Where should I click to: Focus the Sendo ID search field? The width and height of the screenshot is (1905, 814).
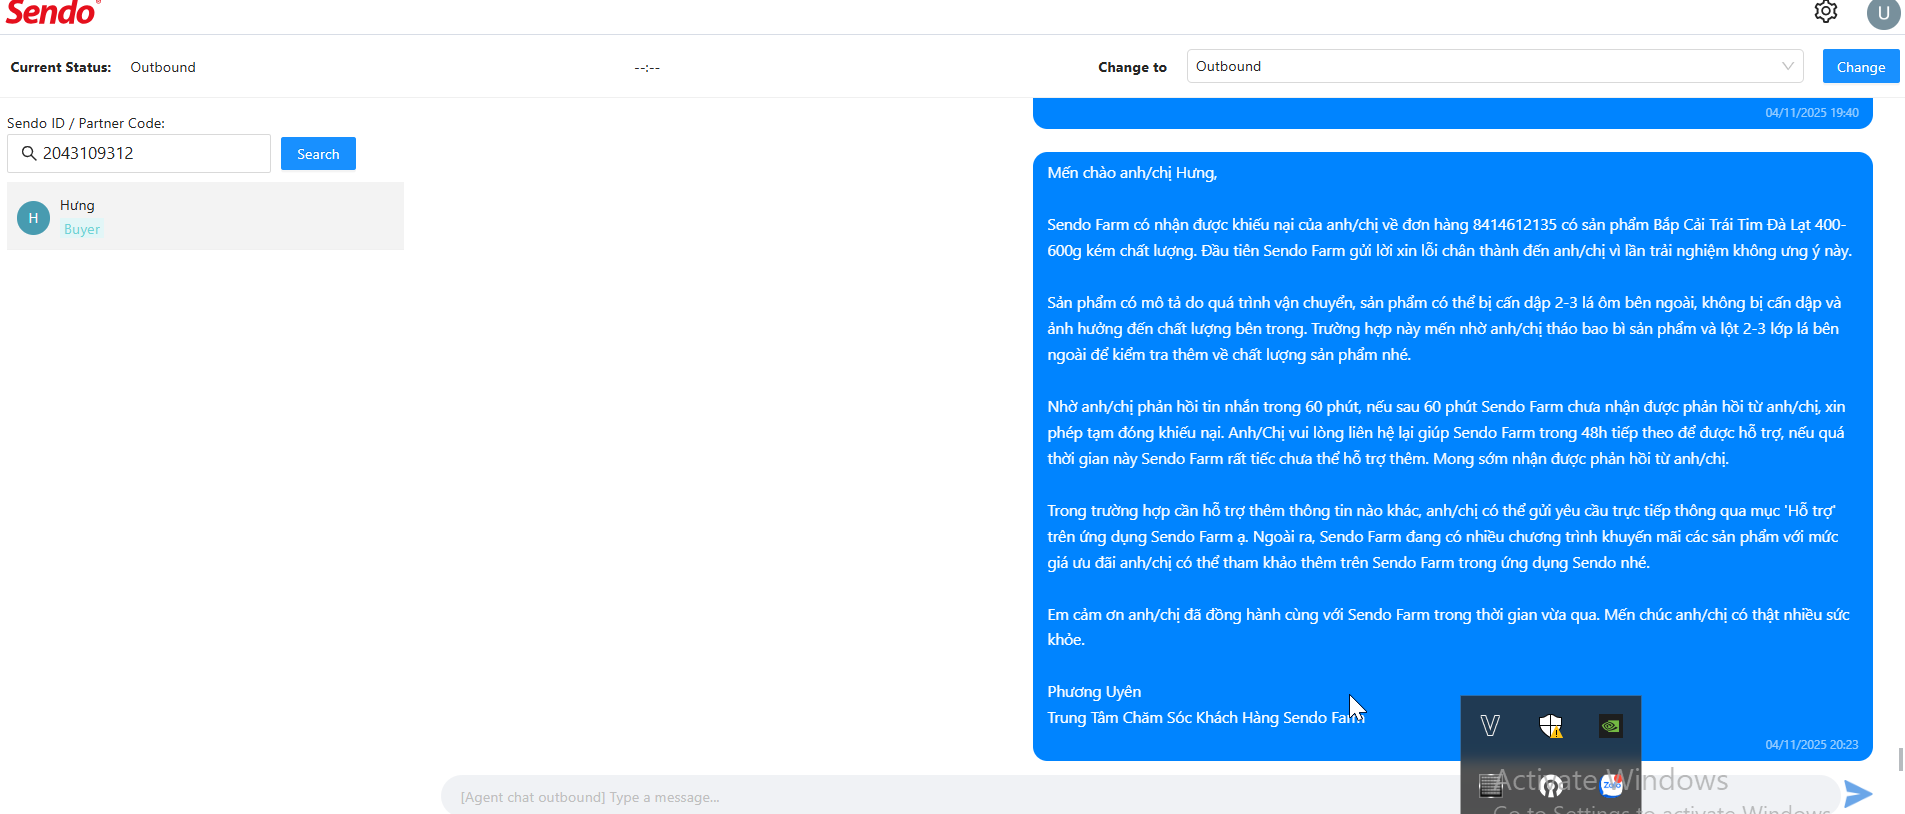139,153
